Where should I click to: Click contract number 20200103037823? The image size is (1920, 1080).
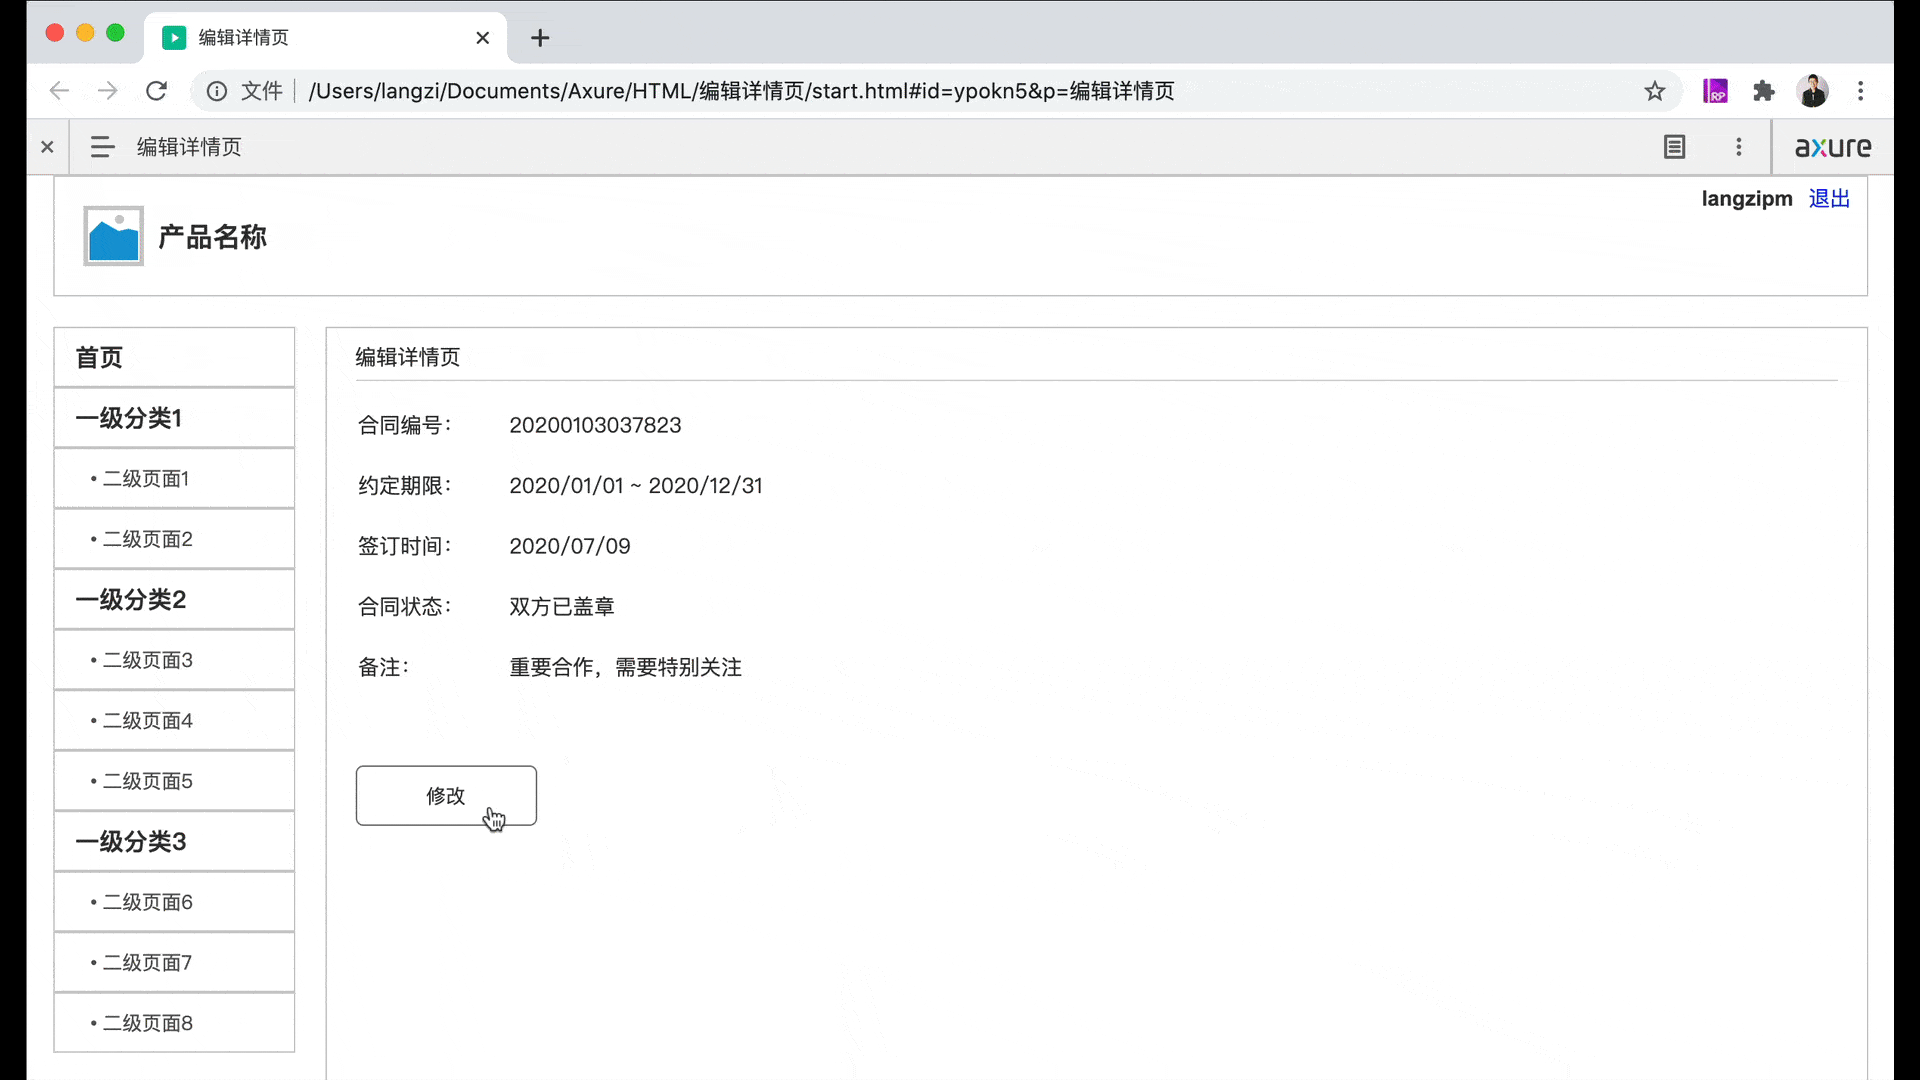[x=595, y=425]
